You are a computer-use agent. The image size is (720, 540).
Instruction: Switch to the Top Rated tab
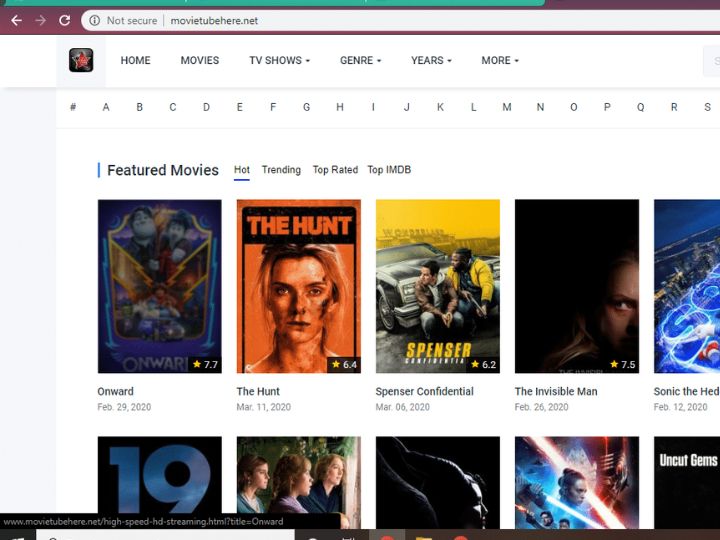coord(335,170)
